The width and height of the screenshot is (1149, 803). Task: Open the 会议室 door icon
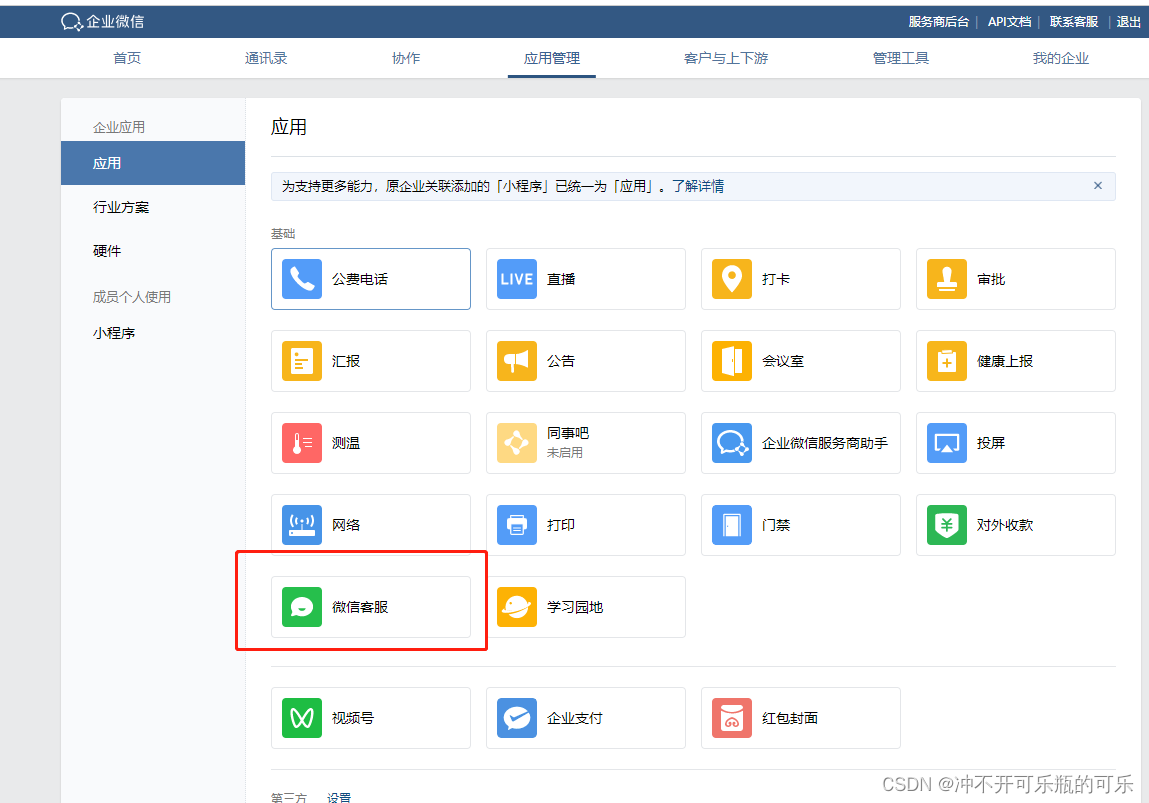tap(731, 361)
